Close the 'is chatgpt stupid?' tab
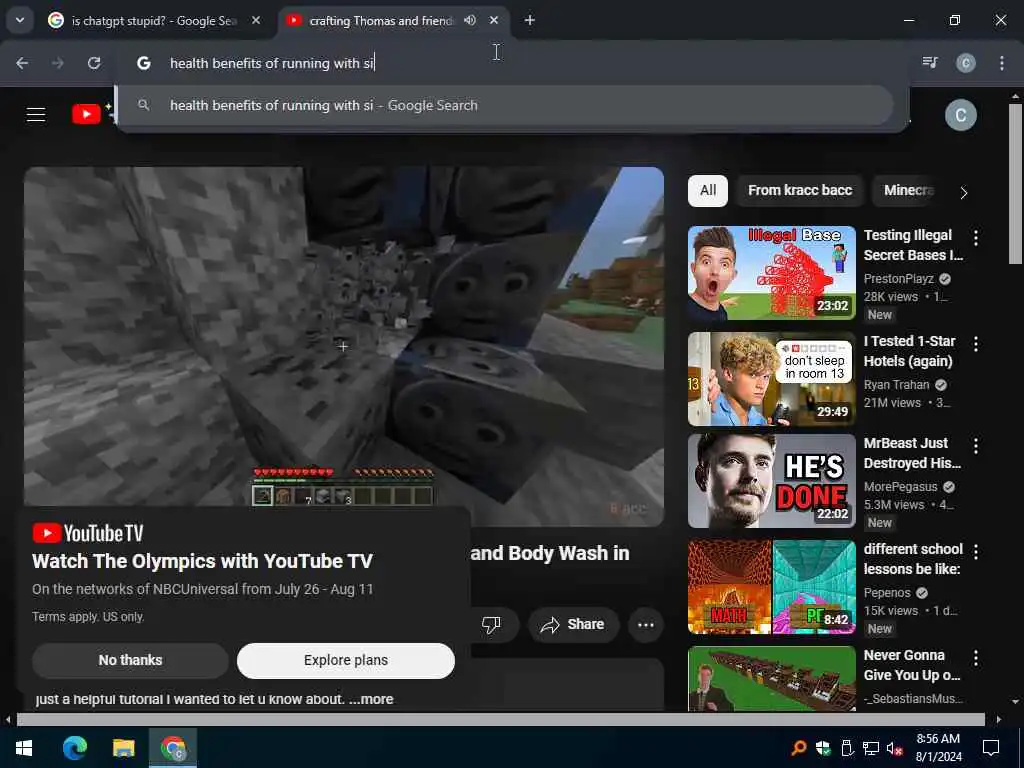The image size is (1024, 768). pos(256,21)
